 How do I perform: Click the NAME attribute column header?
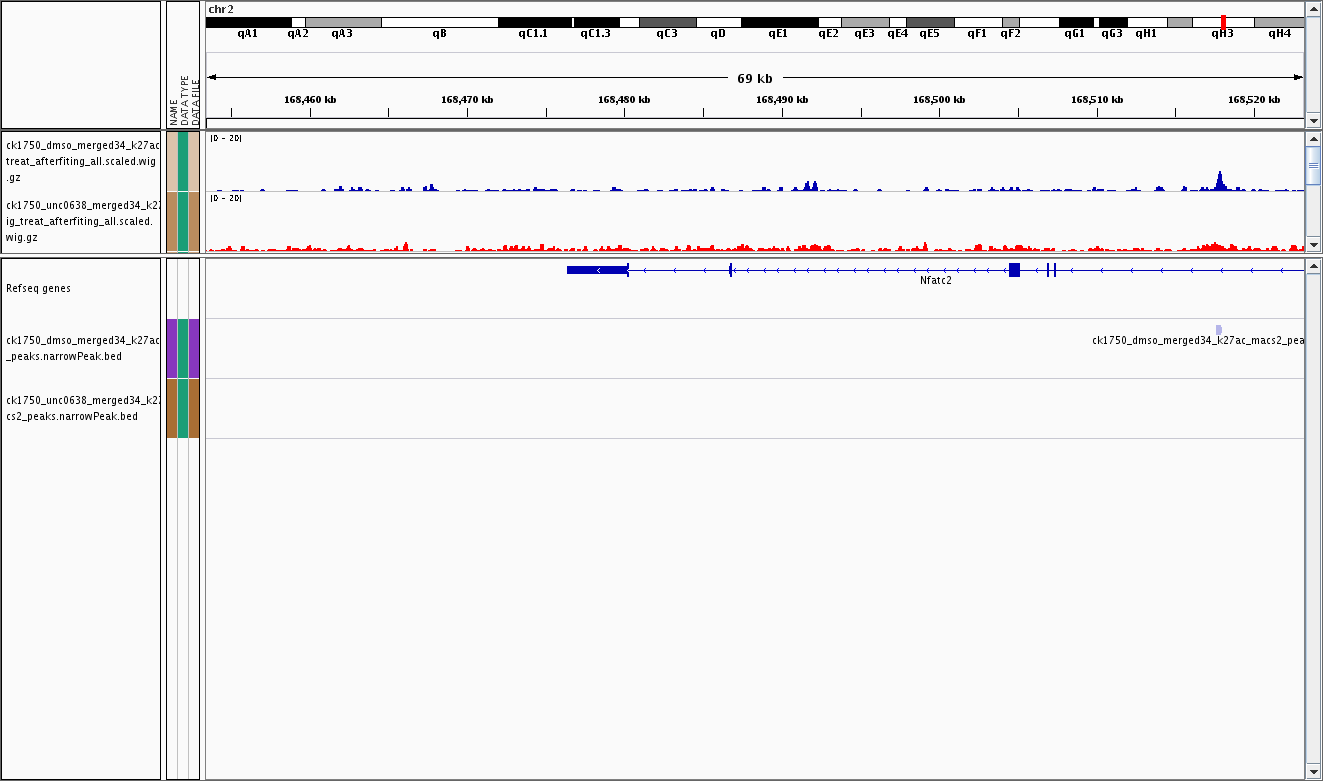click(173, 110)
